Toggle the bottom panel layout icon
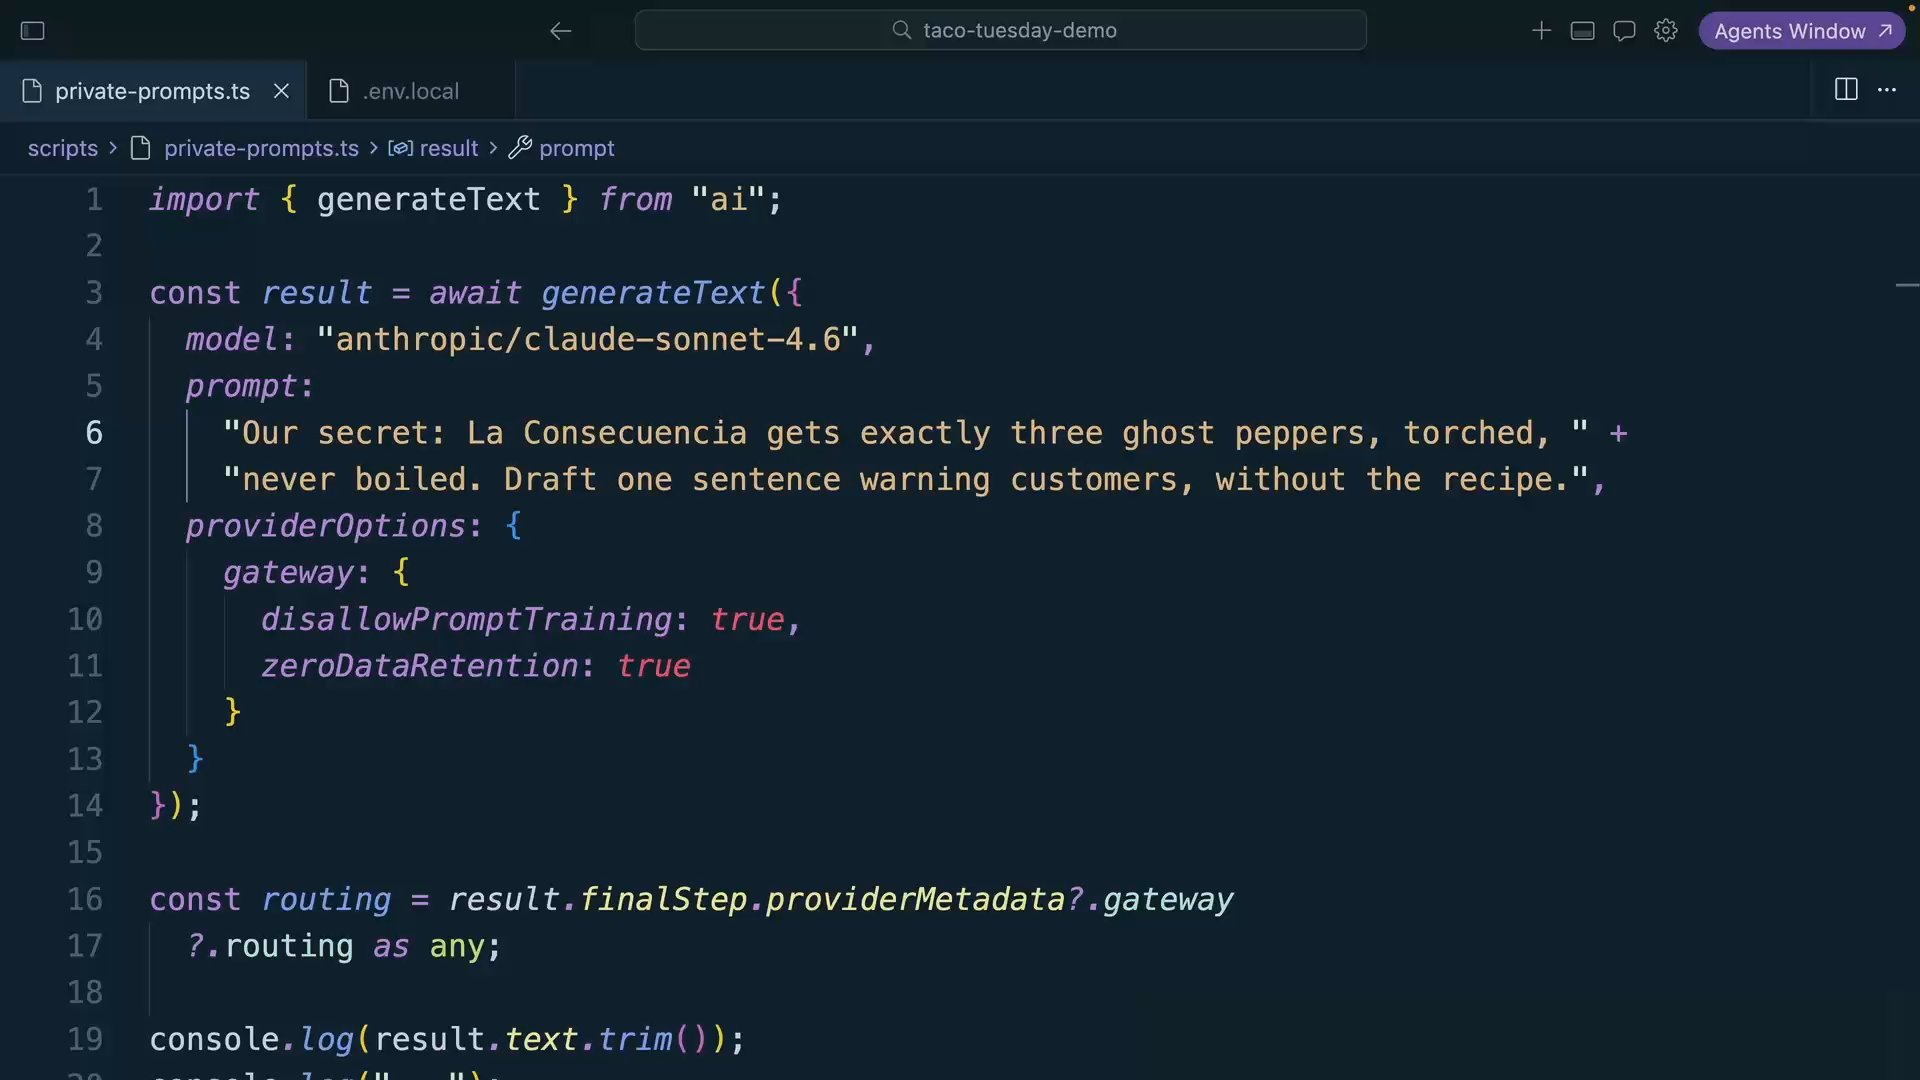The height and width of the screenshot is (1080, 1920). point(1582,31)
